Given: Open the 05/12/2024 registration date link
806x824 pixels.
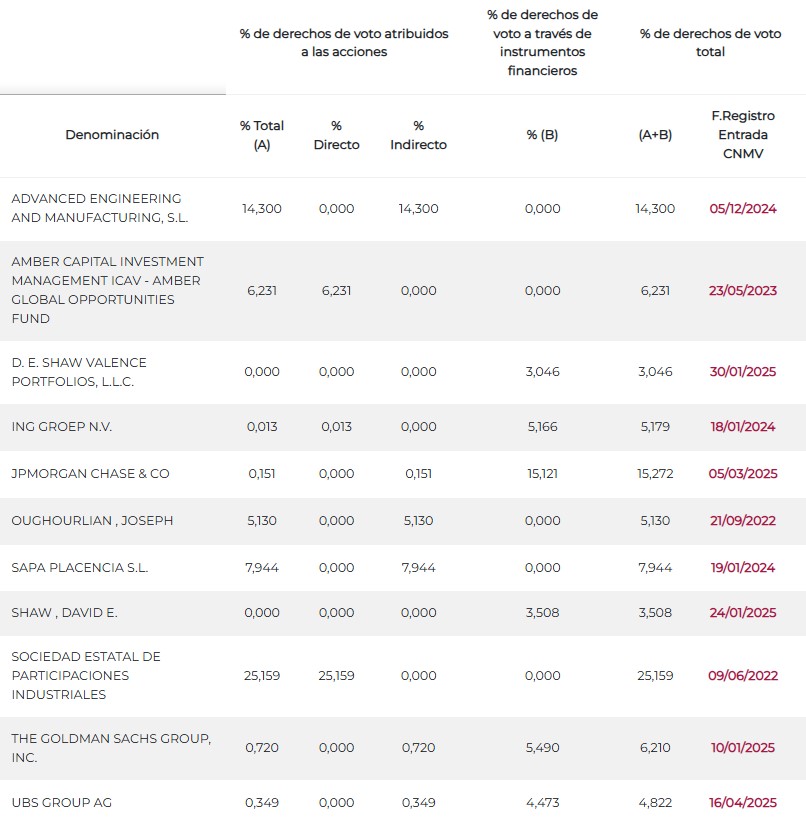Looking at the screenshot, I should [x=742, y=209].
